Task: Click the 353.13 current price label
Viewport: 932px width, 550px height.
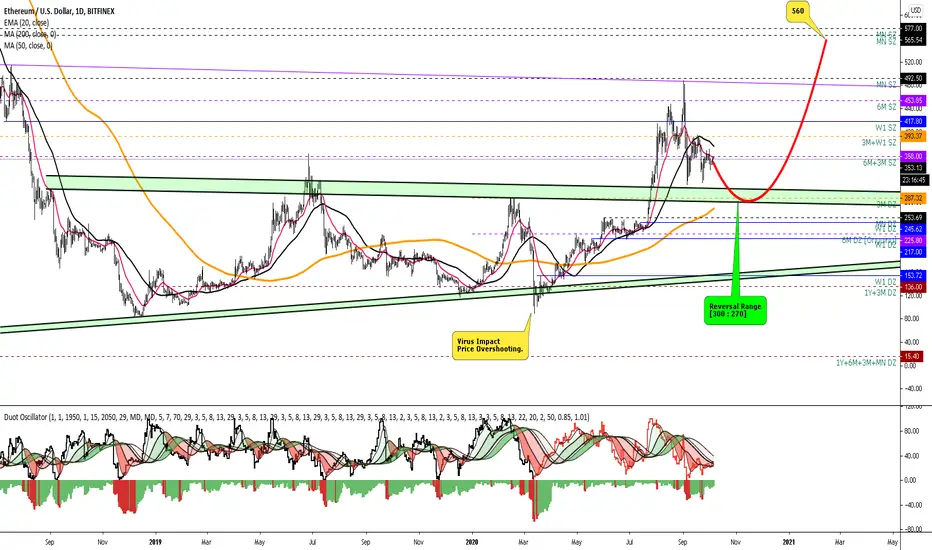Action: 912,168
